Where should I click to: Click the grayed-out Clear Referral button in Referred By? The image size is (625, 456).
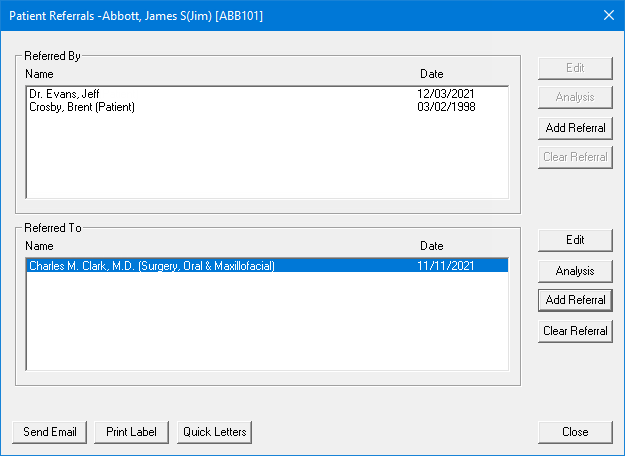pos(574,157)
